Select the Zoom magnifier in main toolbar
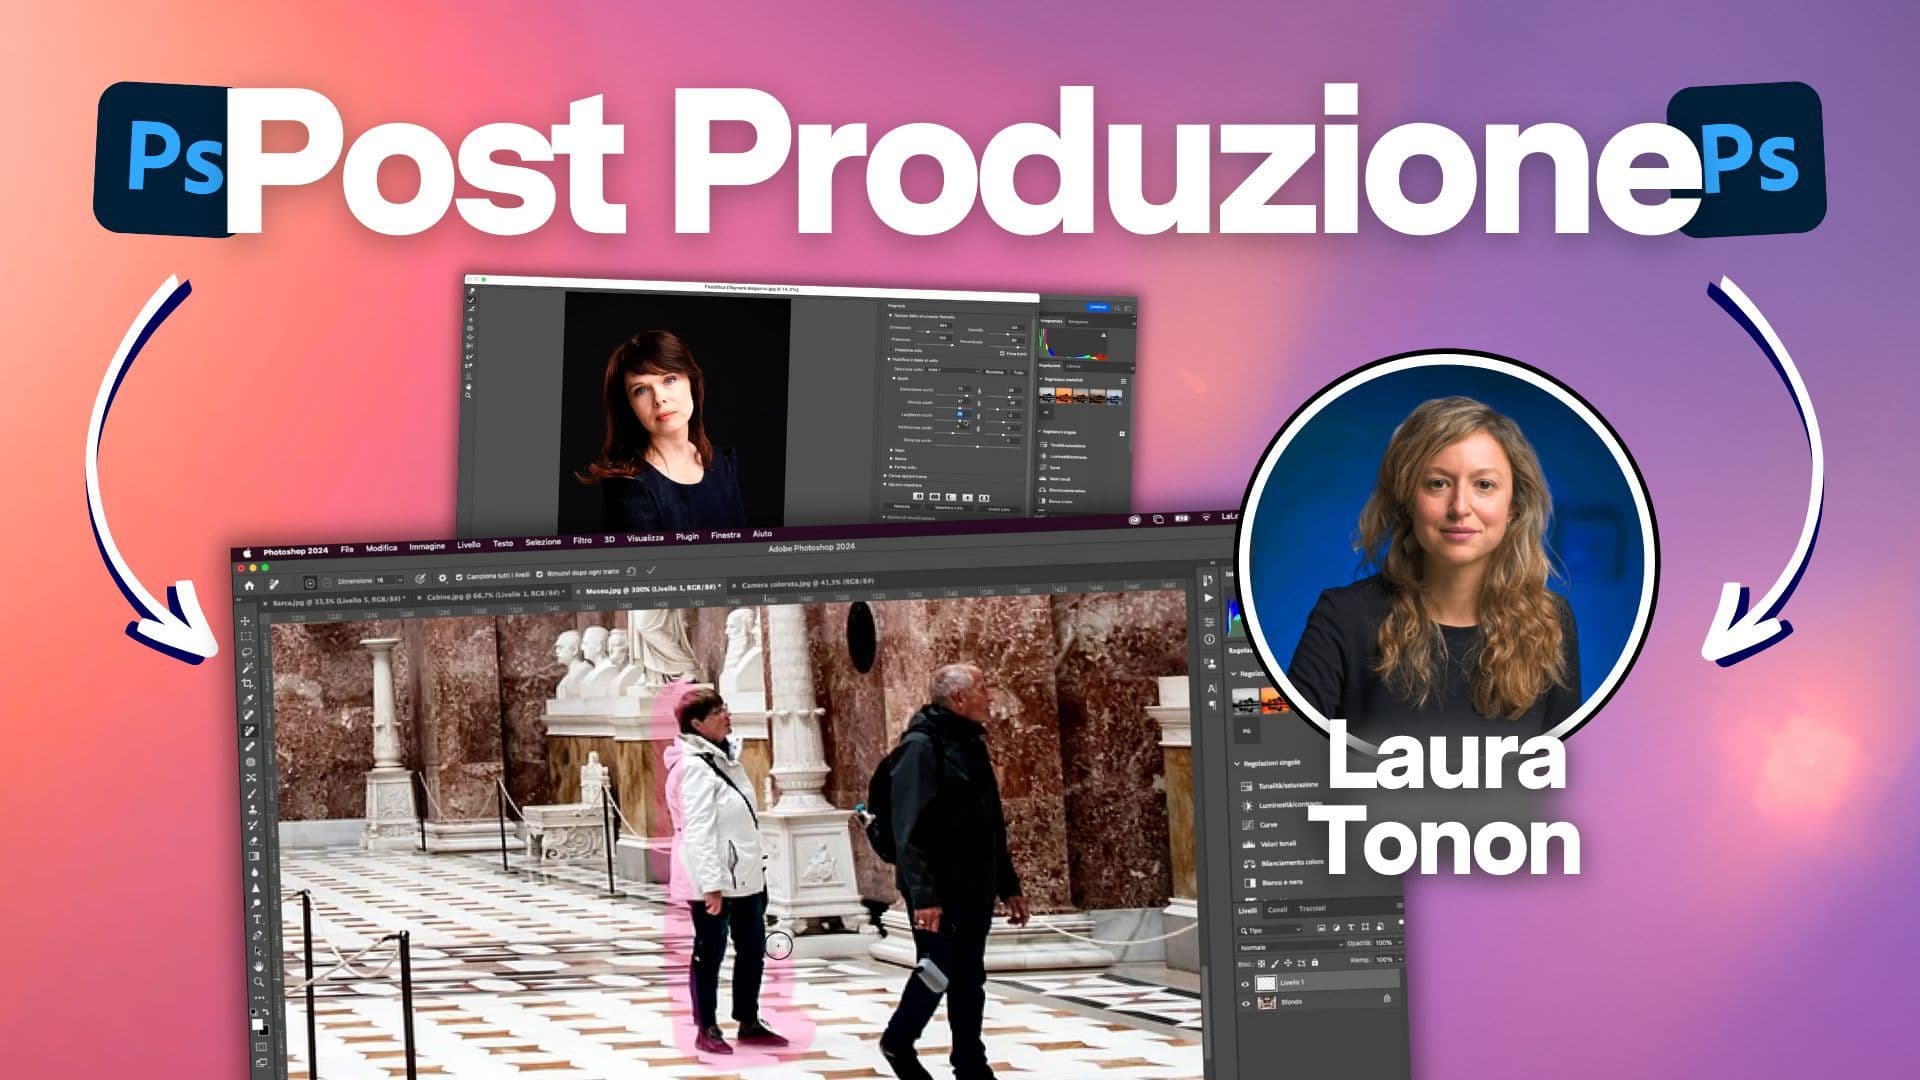The height and width of the screenshot is (1080, 1920). pos(259,981)
